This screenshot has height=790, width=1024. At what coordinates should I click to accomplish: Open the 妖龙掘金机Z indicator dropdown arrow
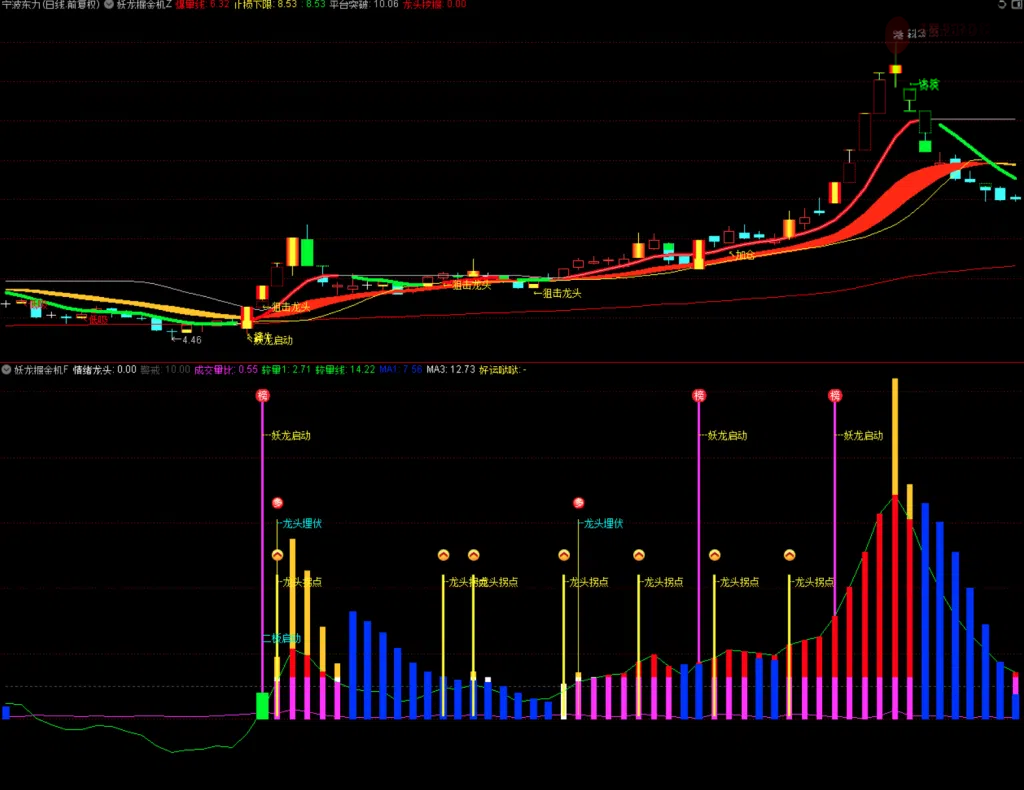point(108,4)
